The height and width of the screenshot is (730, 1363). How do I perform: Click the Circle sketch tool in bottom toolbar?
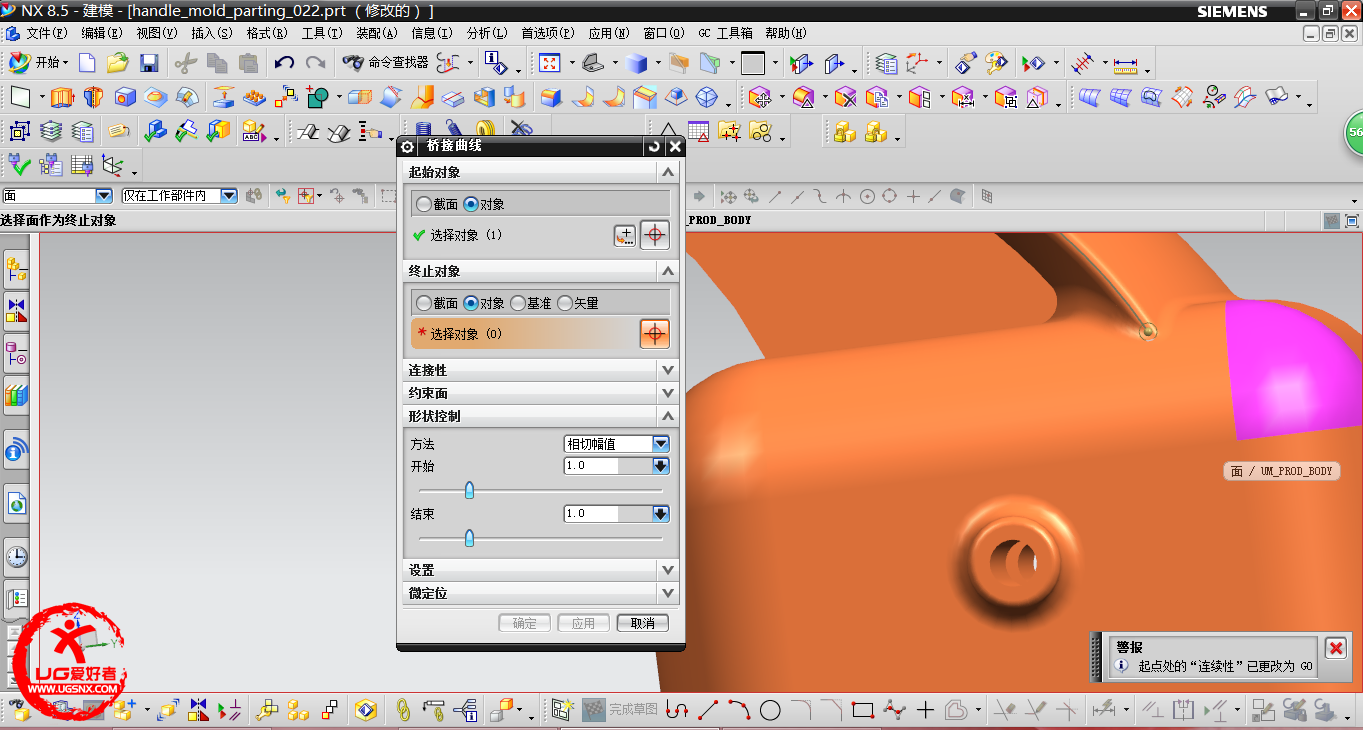click(770, 710)
